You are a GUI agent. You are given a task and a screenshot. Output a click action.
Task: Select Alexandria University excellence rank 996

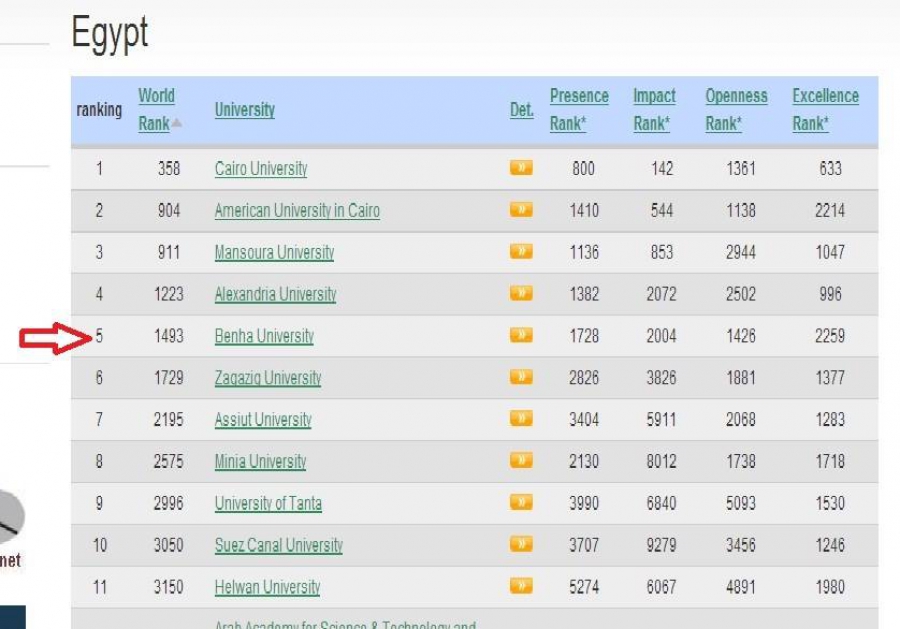pos(831,294)
